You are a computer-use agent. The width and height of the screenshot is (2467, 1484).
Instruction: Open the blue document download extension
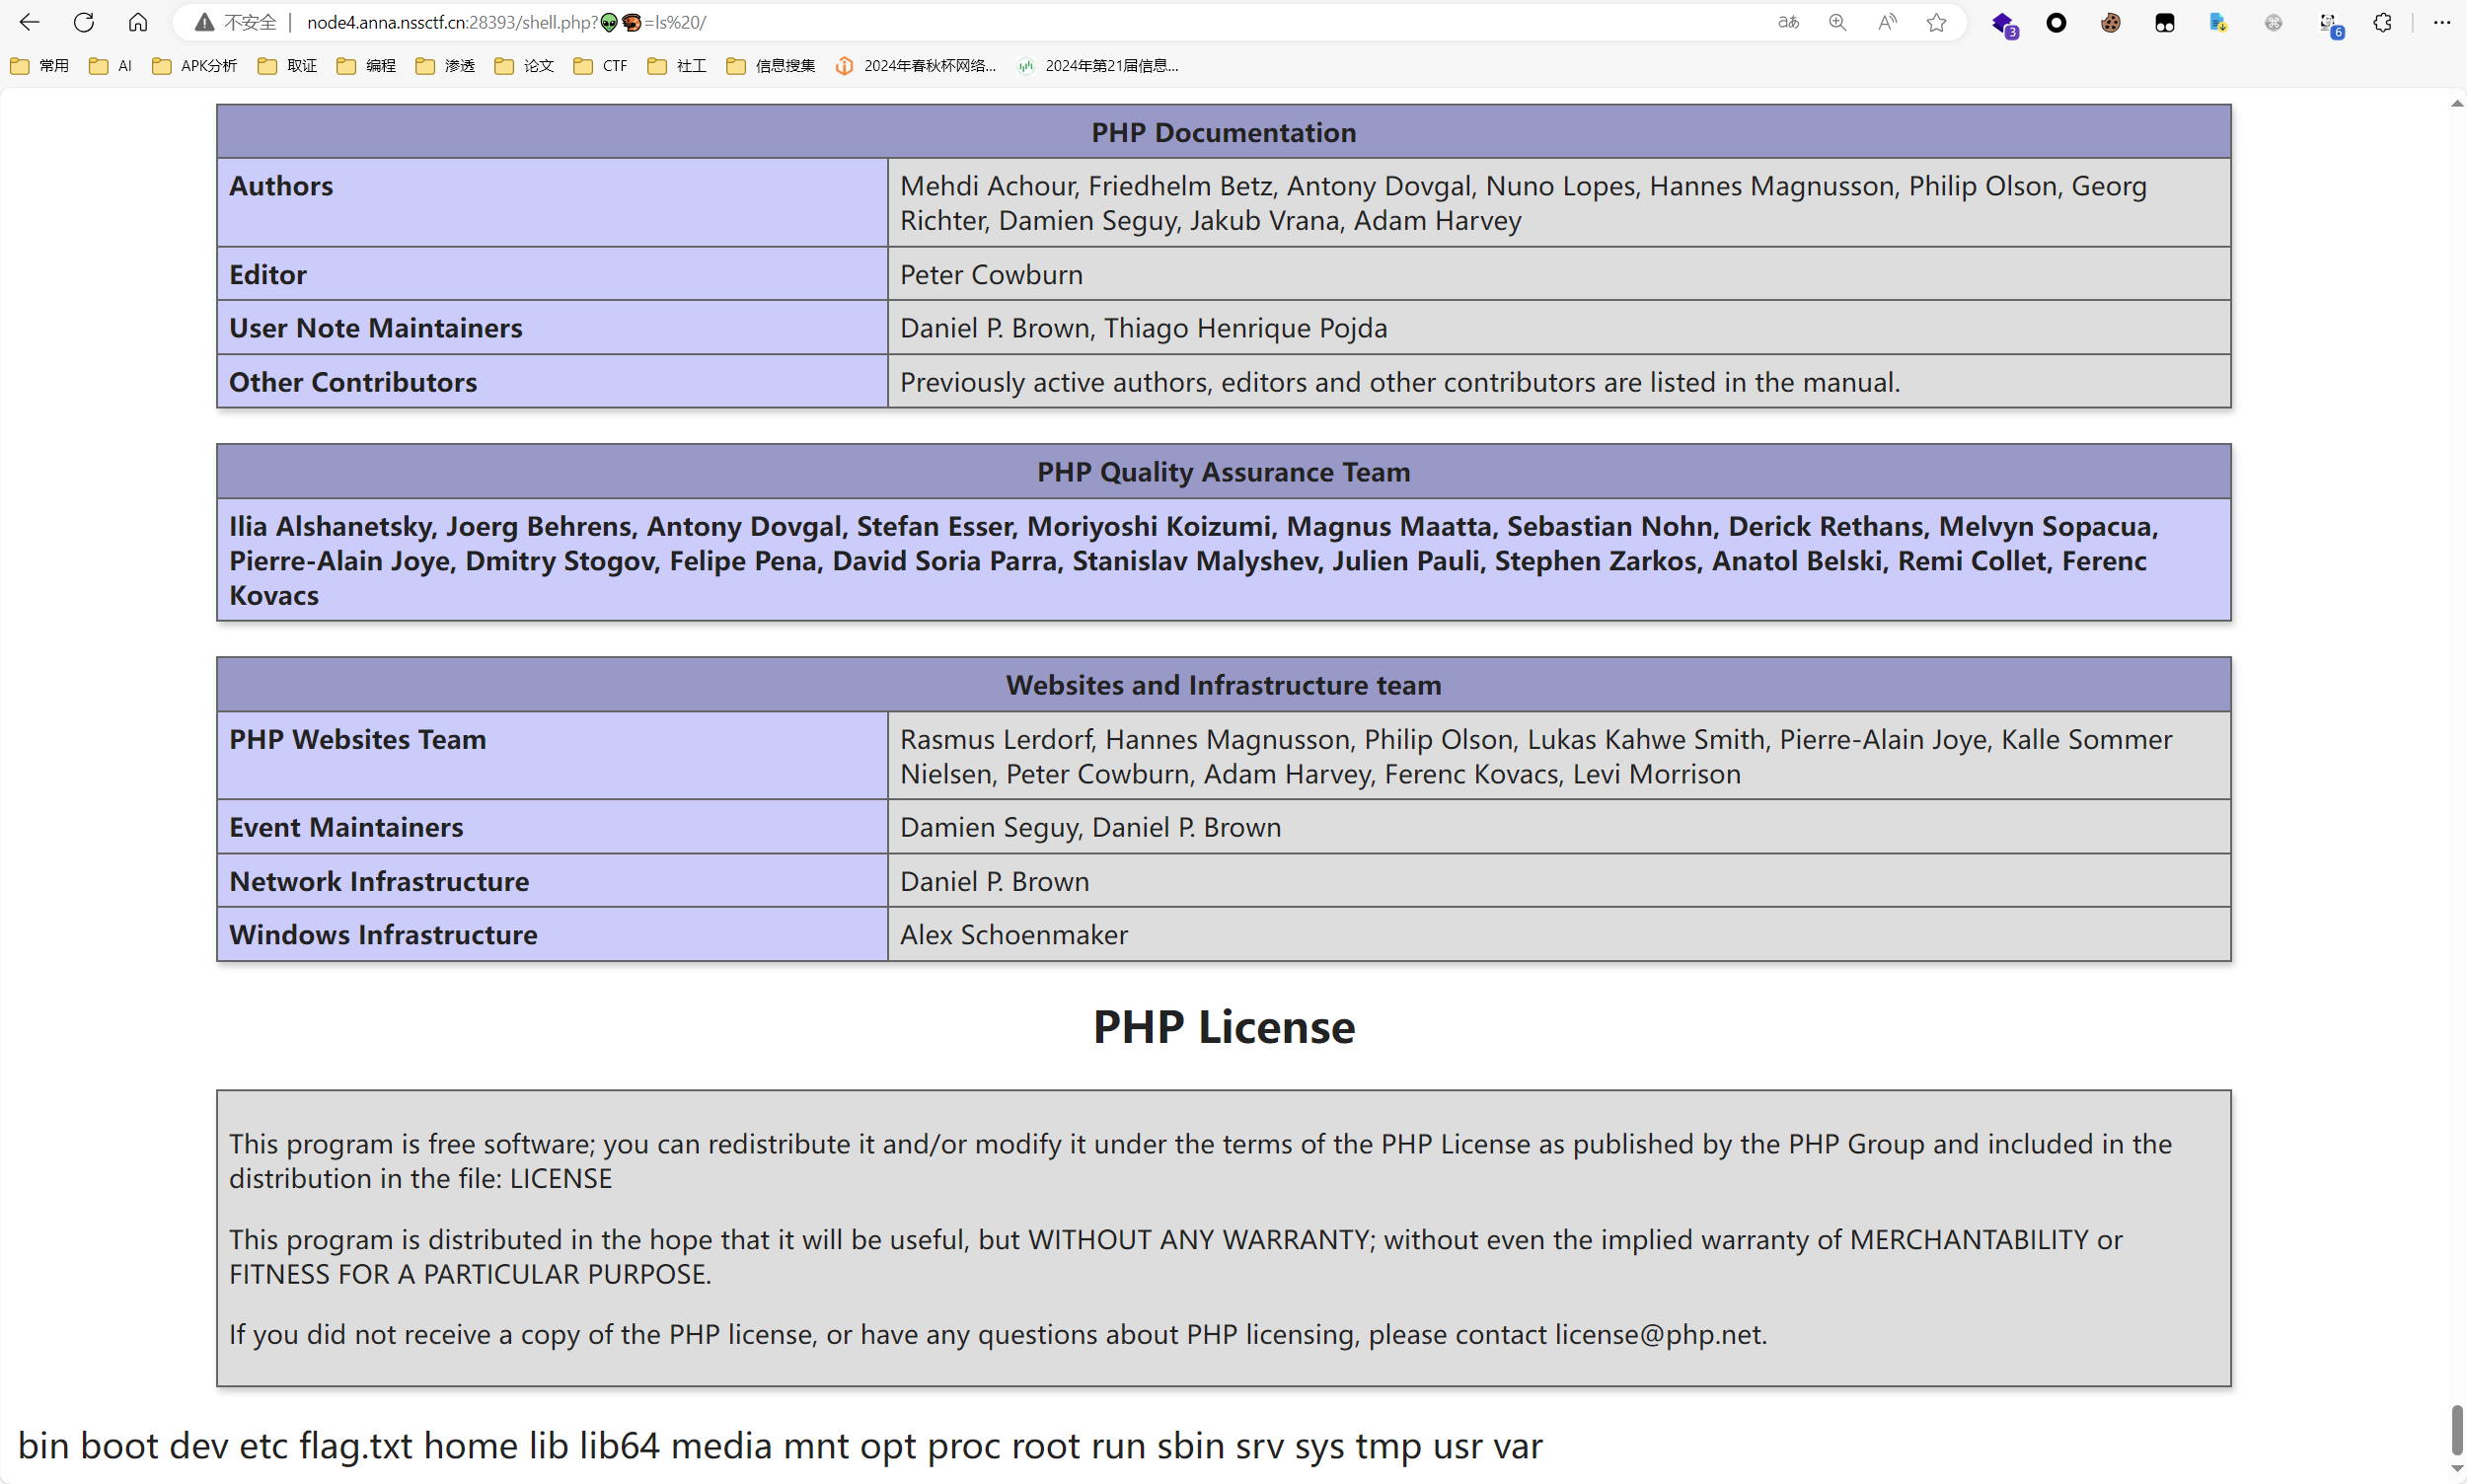[2219, 22]
